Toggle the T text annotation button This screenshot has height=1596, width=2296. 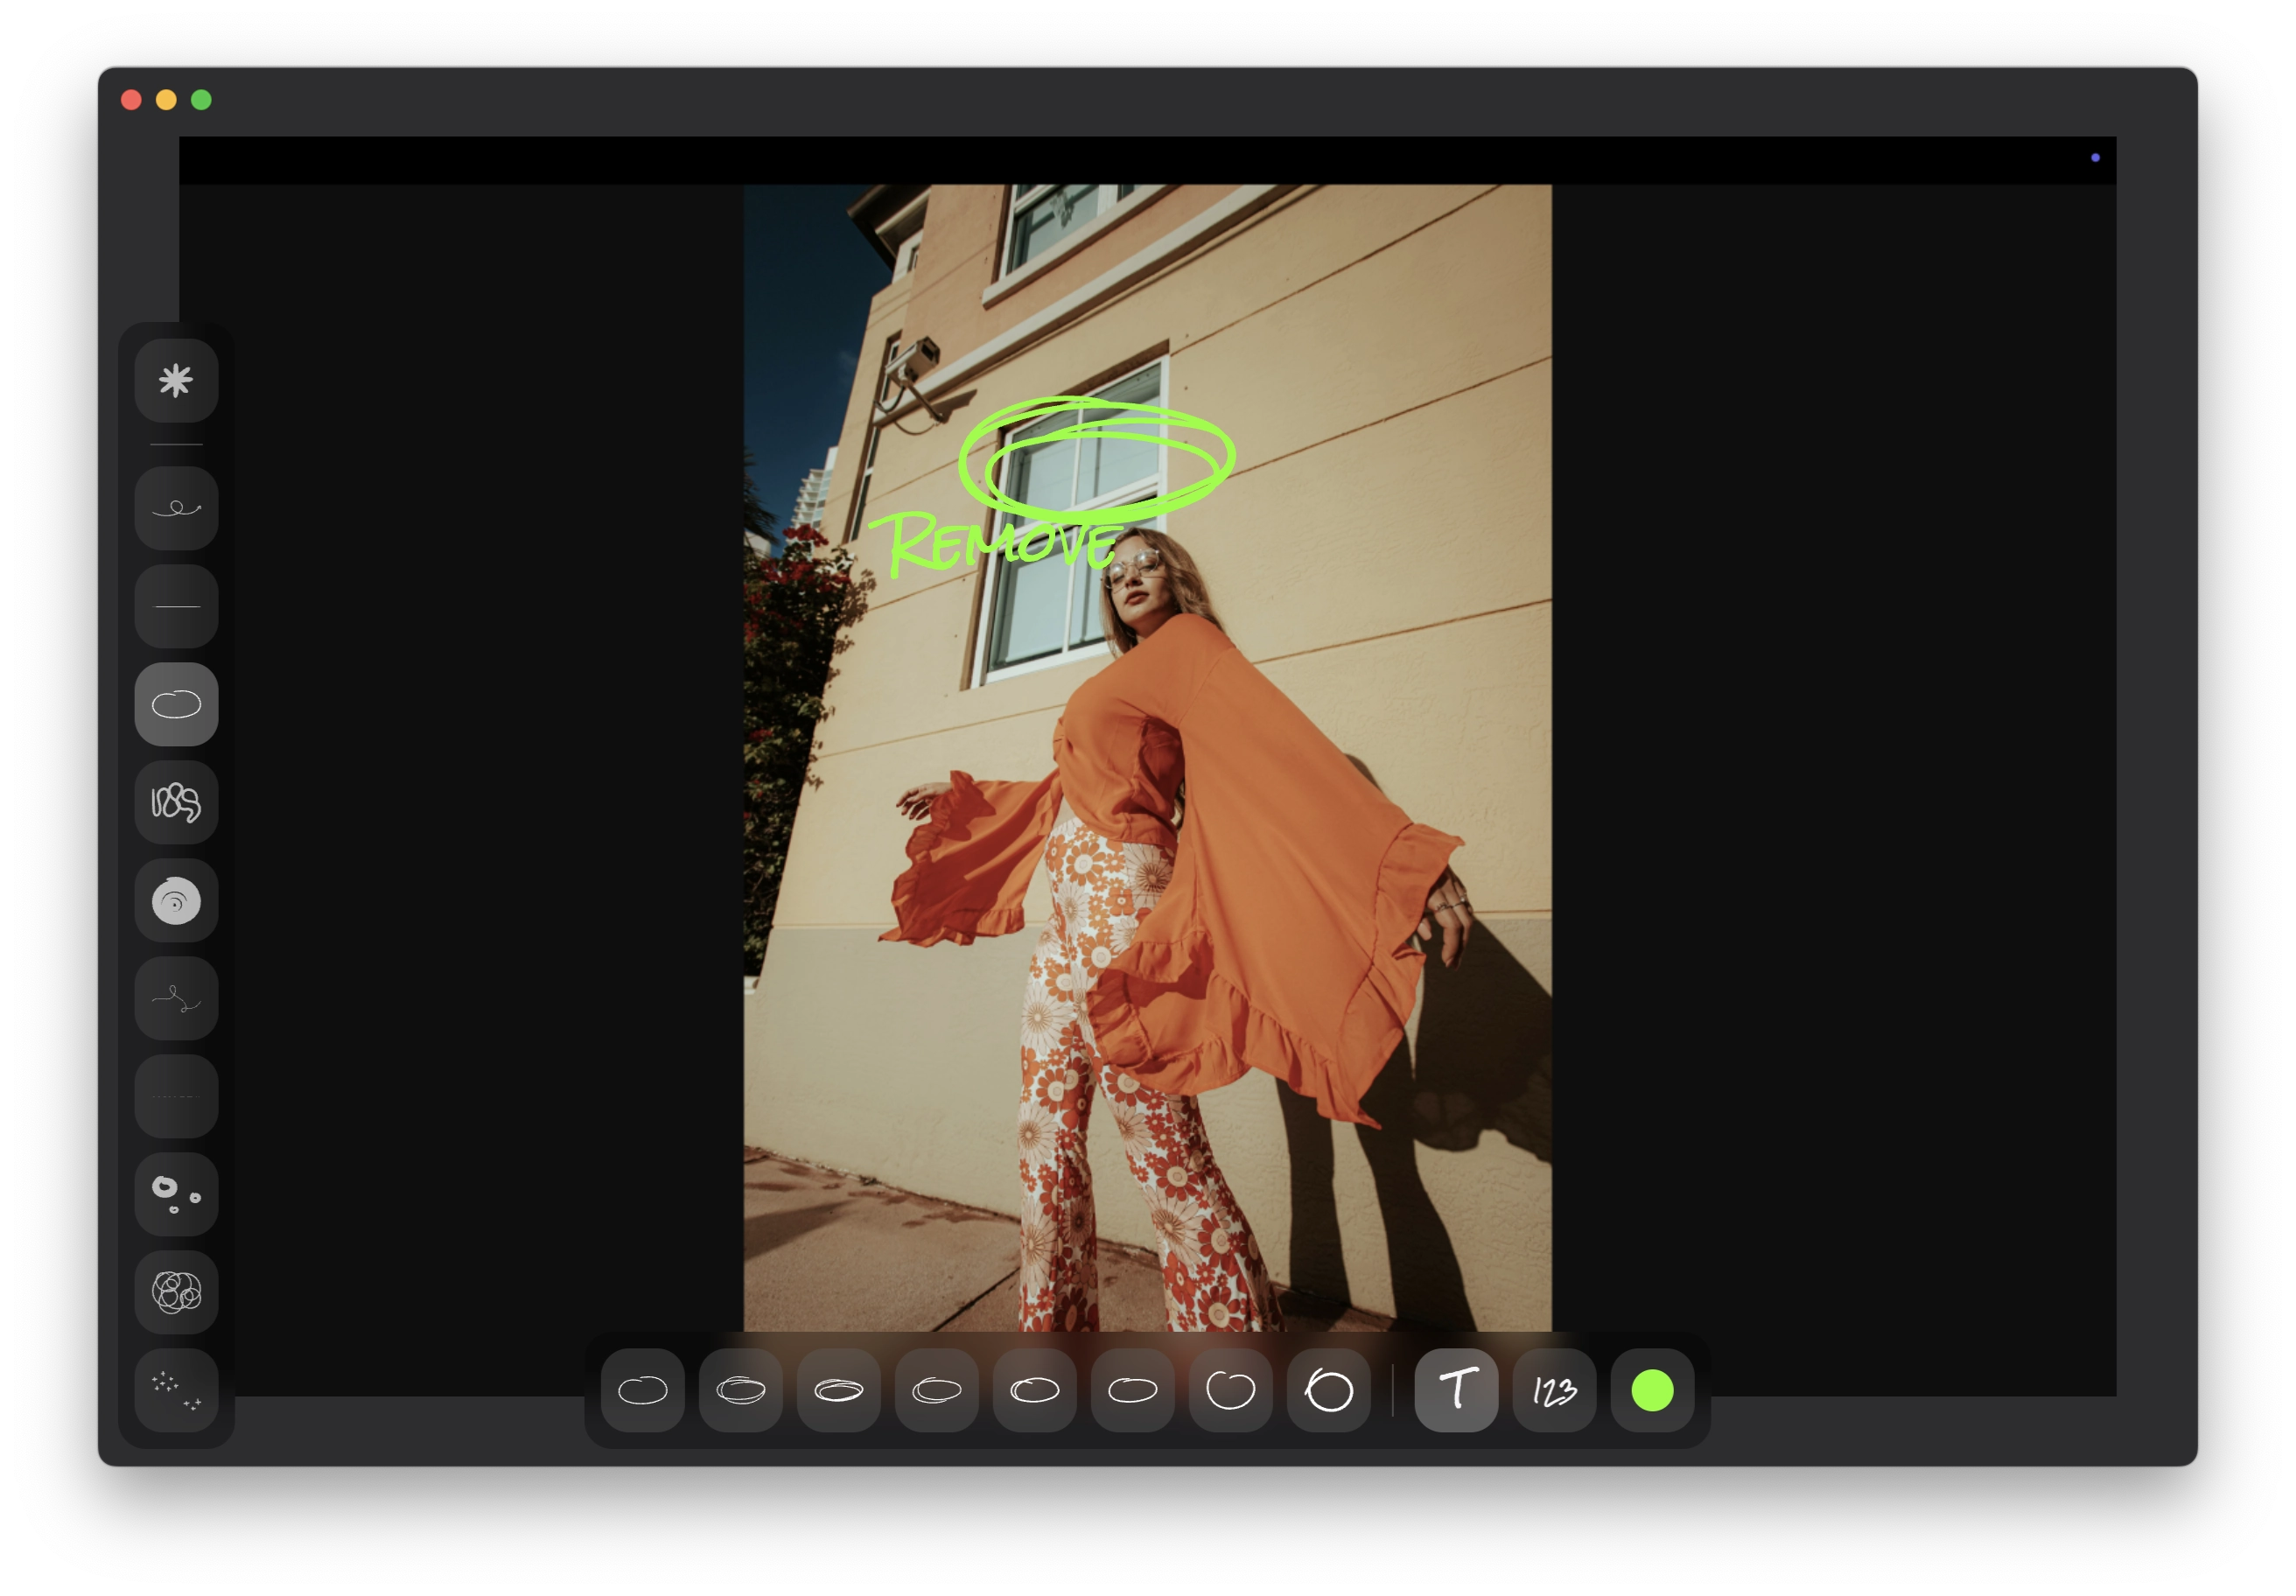1456,1390
